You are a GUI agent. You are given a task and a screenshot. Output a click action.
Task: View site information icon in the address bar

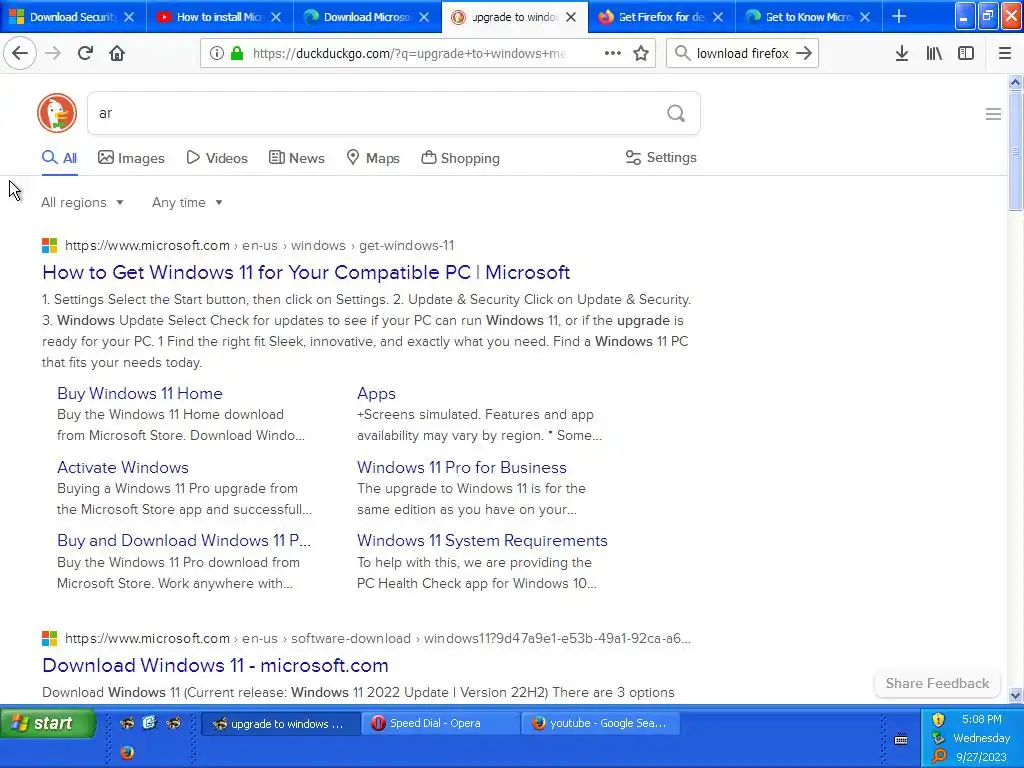click(x=217, y=53)
